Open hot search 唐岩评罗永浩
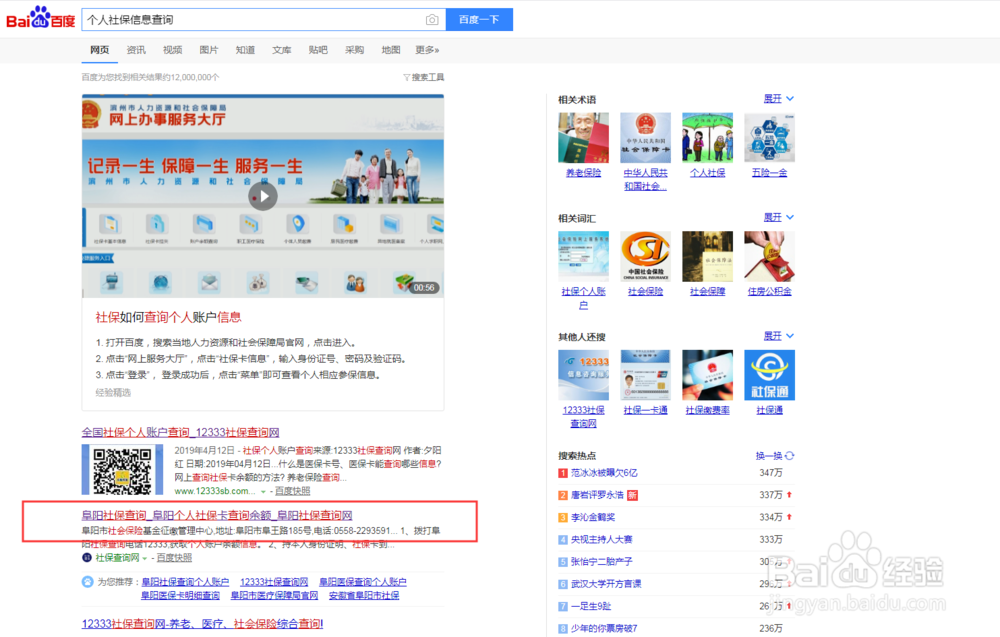This screenshot has width=1000, height=637. coord(597,495)
